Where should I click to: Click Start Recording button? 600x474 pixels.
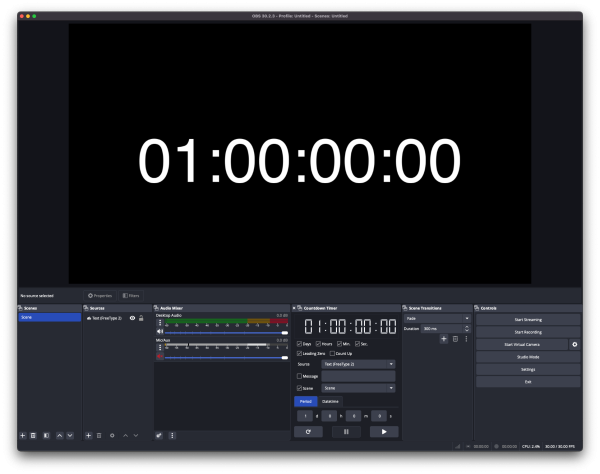(x=527, y=331)
